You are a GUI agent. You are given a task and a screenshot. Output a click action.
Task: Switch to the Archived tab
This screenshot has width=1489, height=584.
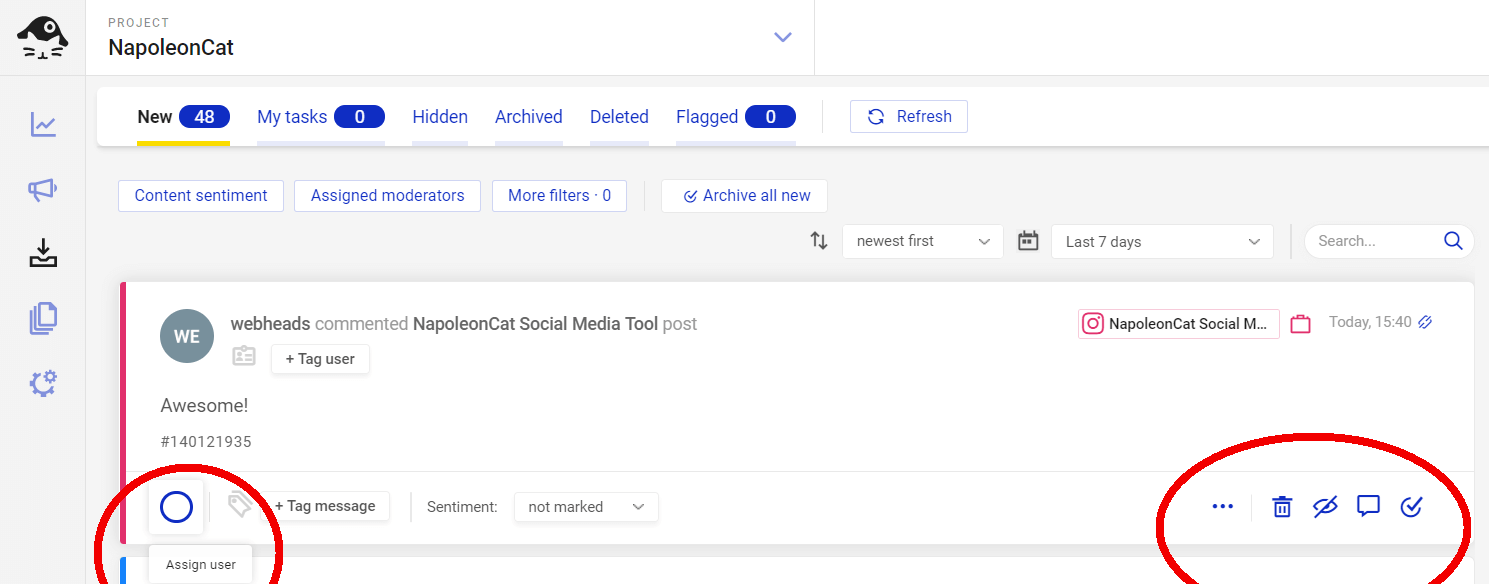pyautogui.click(x=529, y=117)
